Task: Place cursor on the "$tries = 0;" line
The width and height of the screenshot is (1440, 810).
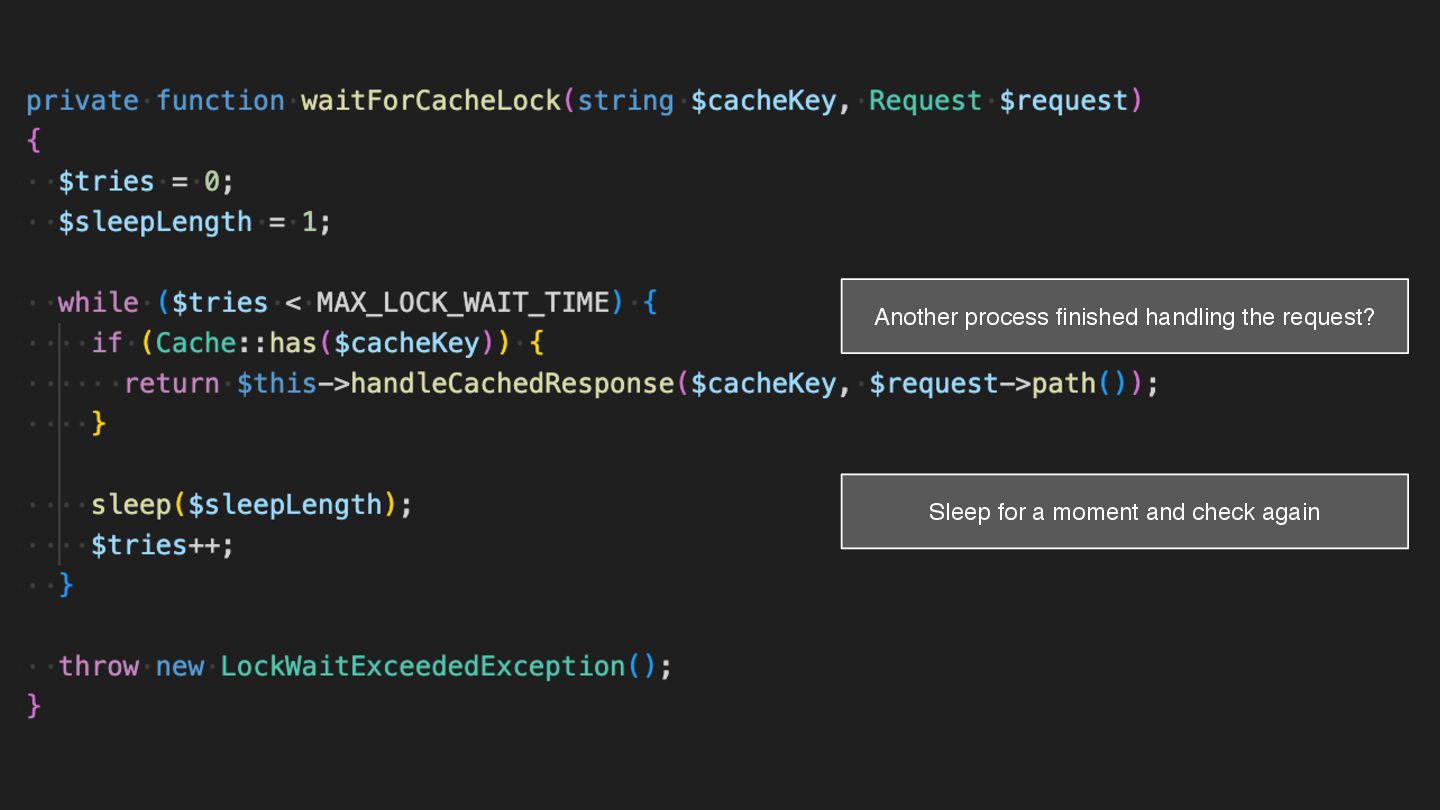Action: [x=146, y=182]
